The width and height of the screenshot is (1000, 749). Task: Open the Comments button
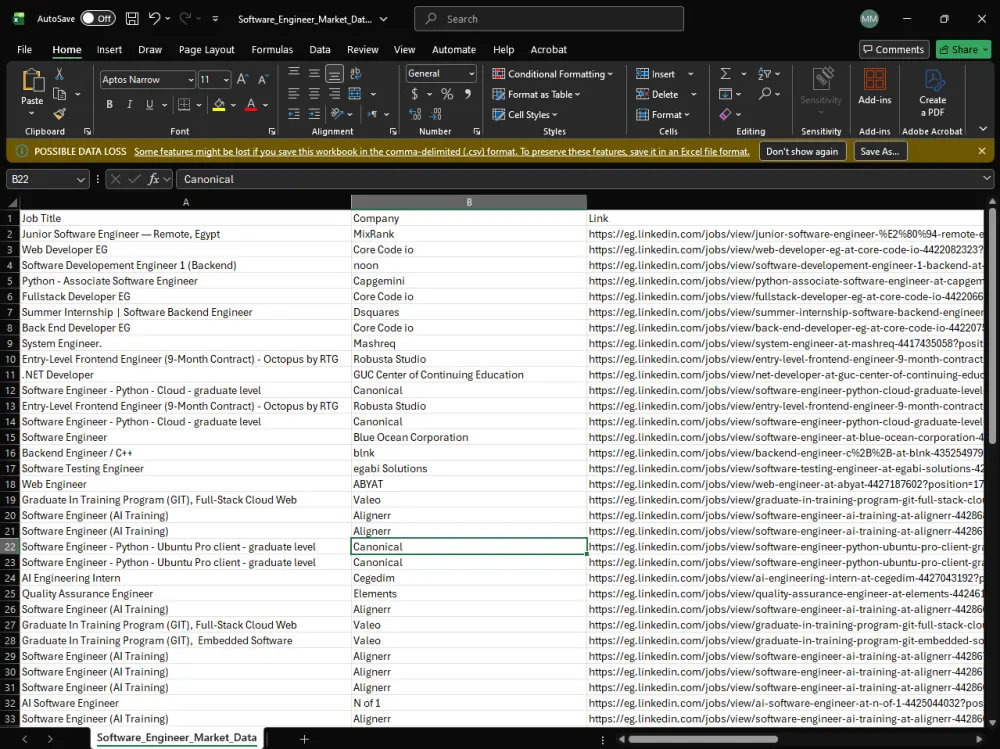click(x=893, y=49)
